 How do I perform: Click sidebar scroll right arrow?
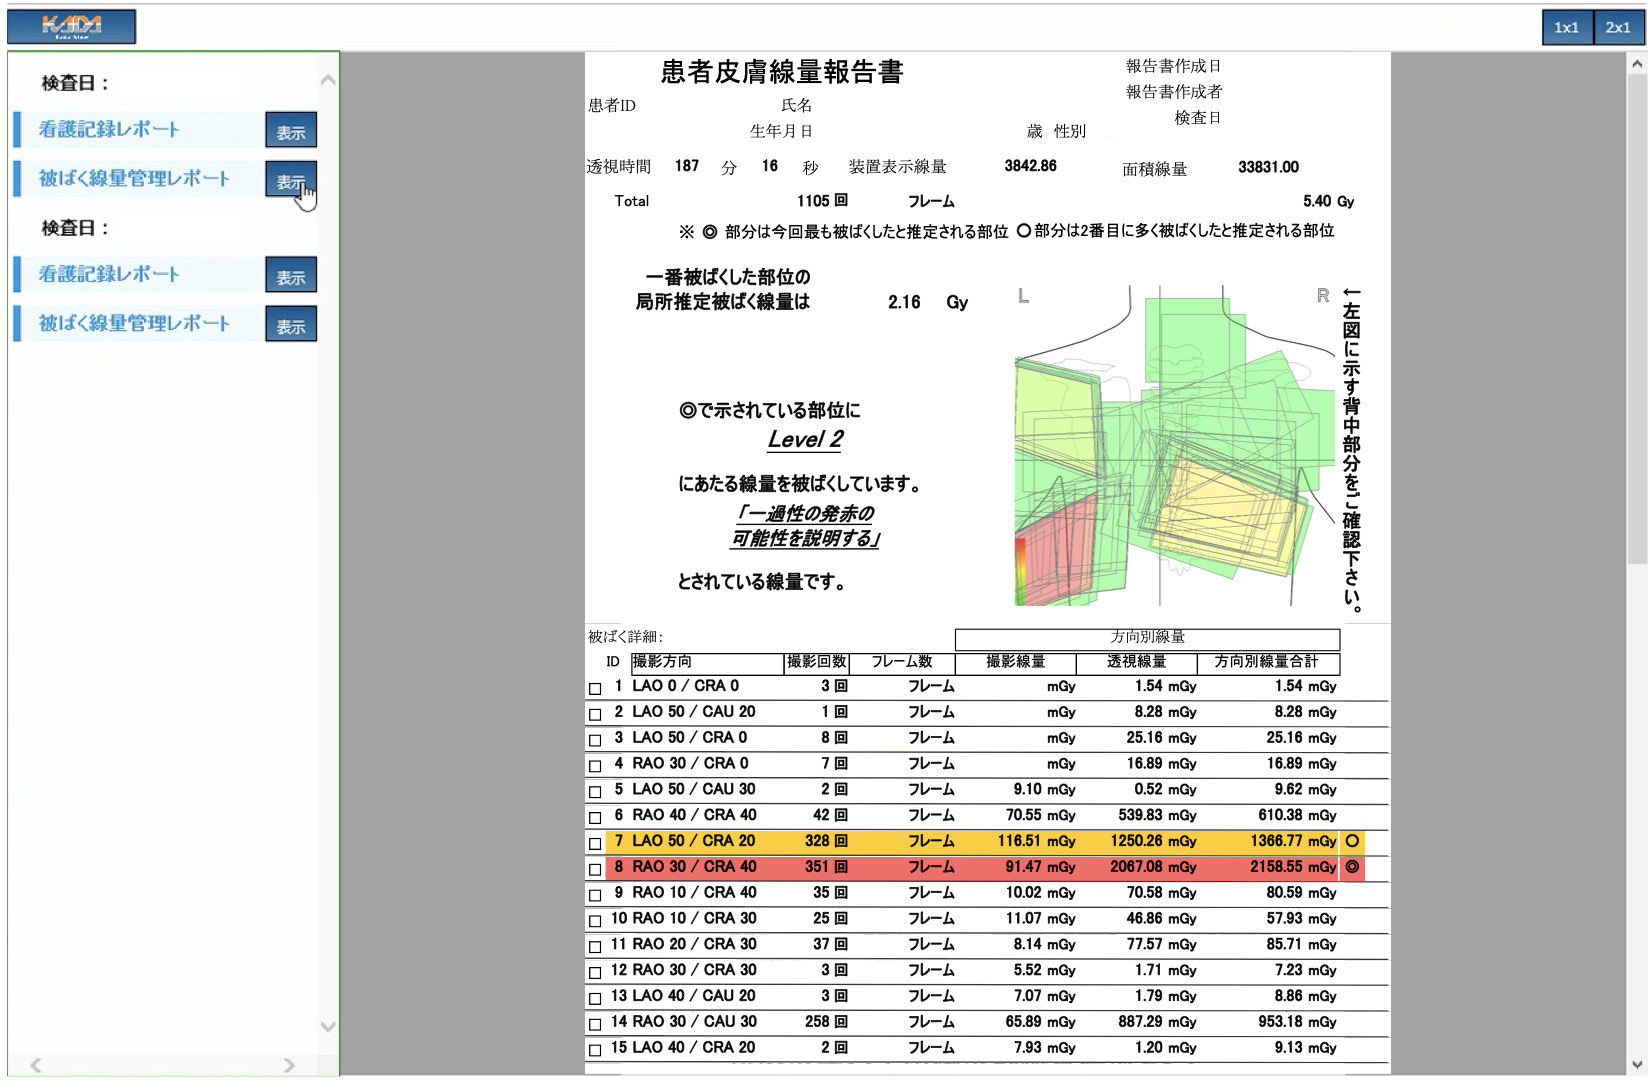point(289,1065)
